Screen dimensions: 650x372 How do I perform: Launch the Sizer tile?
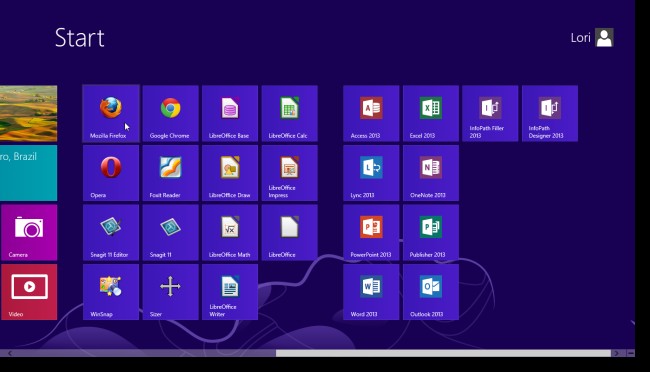tap(170, 292)
